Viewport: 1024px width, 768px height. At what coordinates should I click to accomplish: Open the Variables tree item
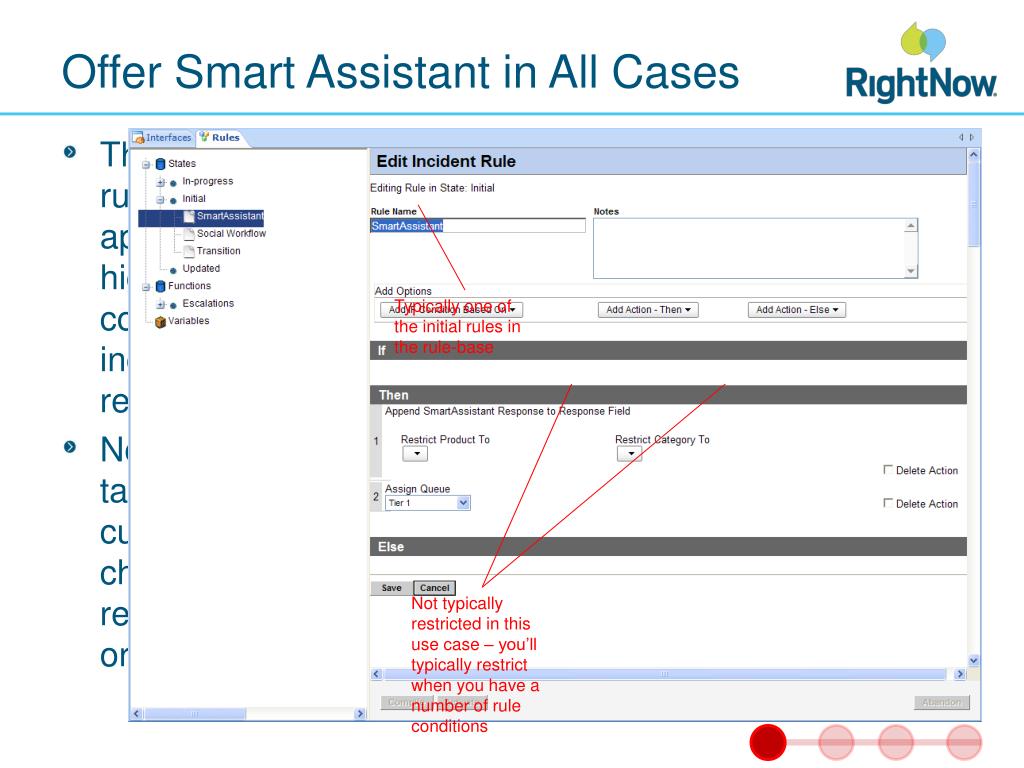pyautogui.click(x=189, y=321)
